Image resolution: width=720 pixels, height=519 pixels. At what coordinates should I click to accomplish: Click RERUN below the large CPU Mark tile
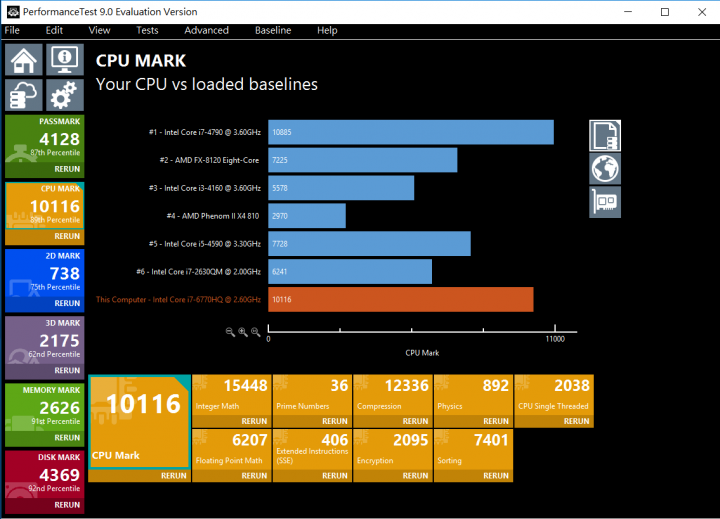[174, 476]
